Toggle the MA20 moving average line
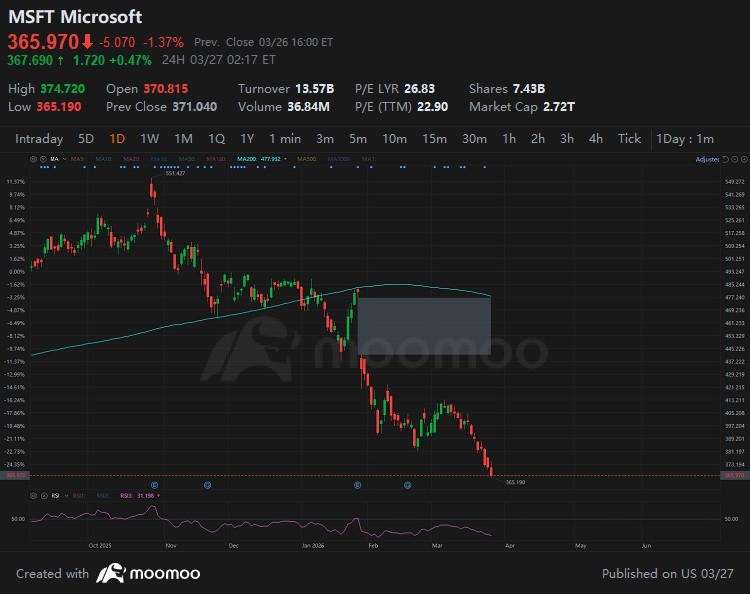750x594 pixels. (x=131, y=159)
